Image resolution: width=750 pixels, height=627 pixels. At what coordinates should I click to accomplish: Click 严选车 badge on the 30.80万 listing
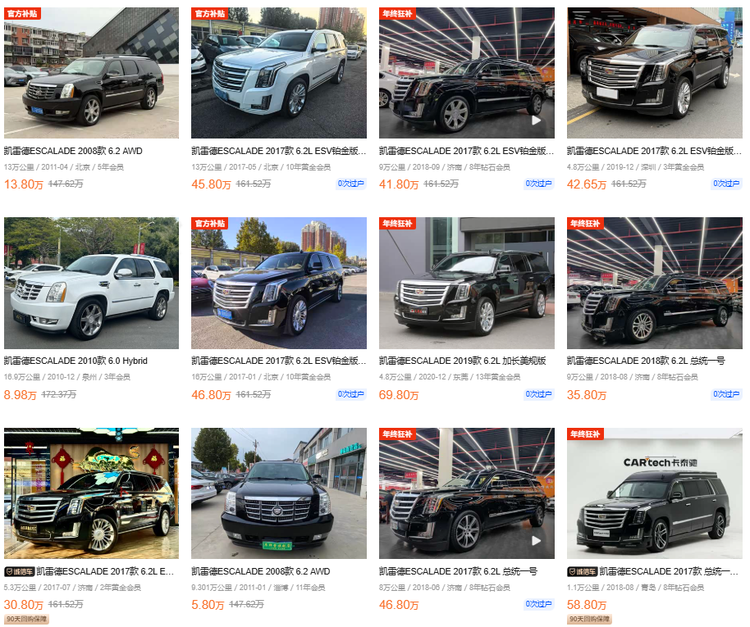(19, 572)
